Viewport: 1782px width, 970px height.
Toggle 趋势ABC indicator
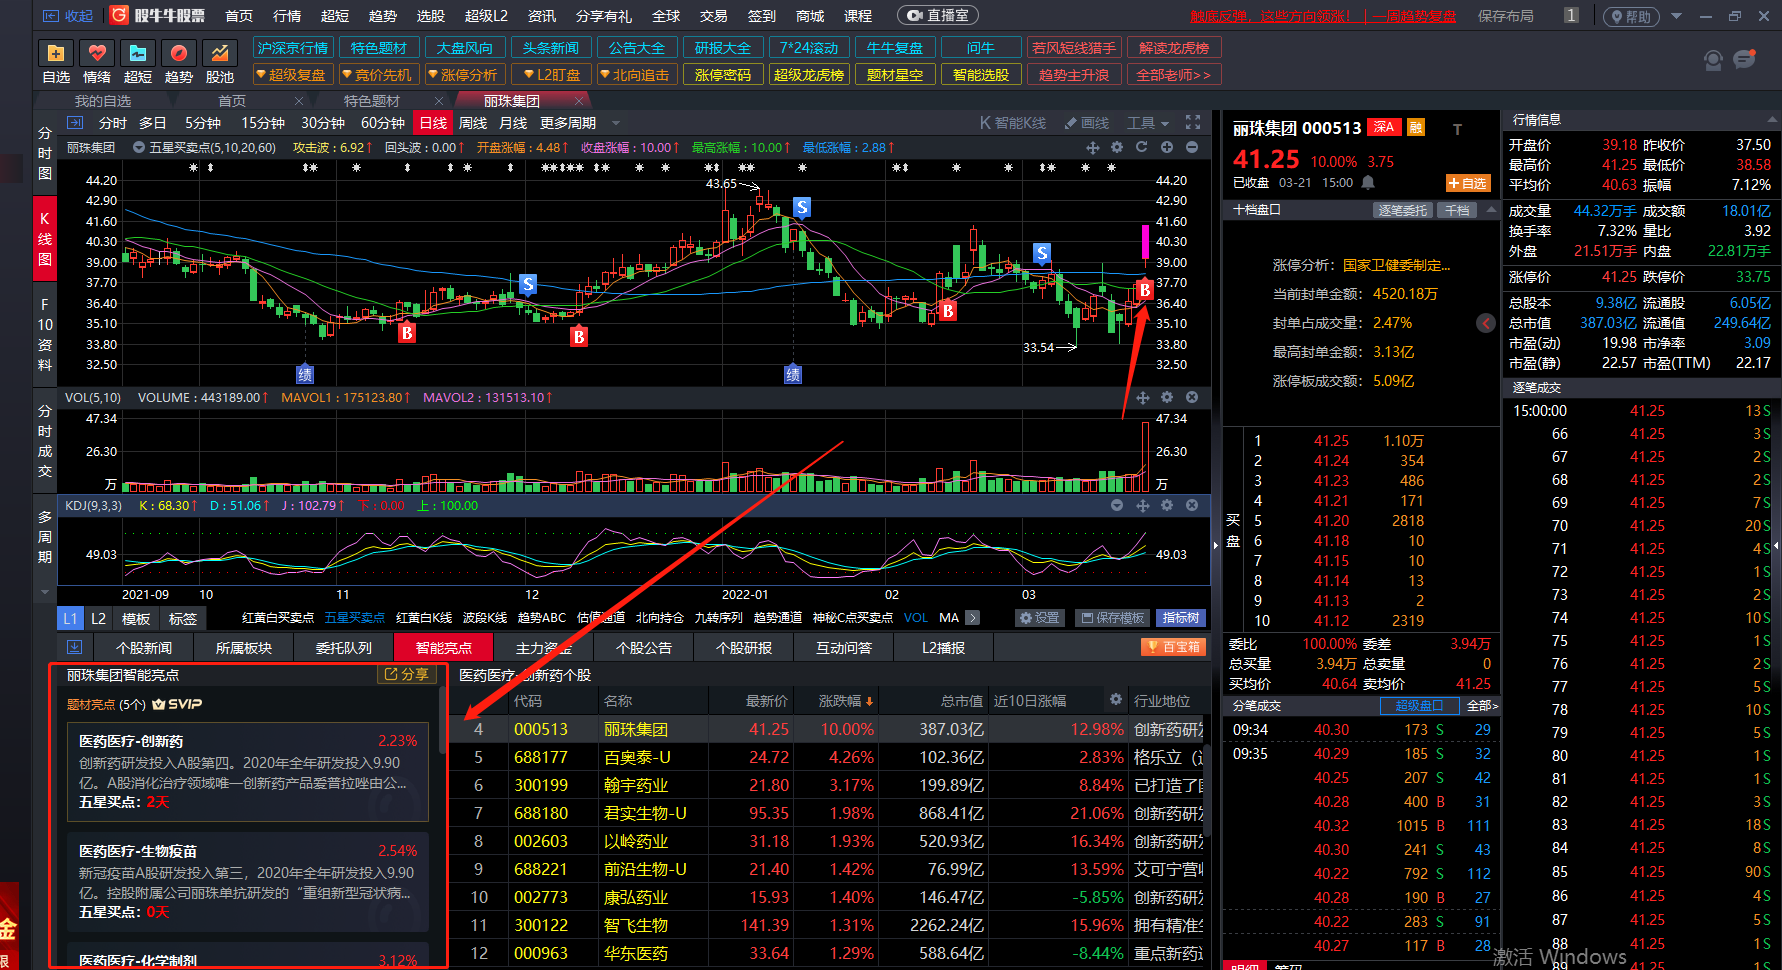(x=542, y=618)
